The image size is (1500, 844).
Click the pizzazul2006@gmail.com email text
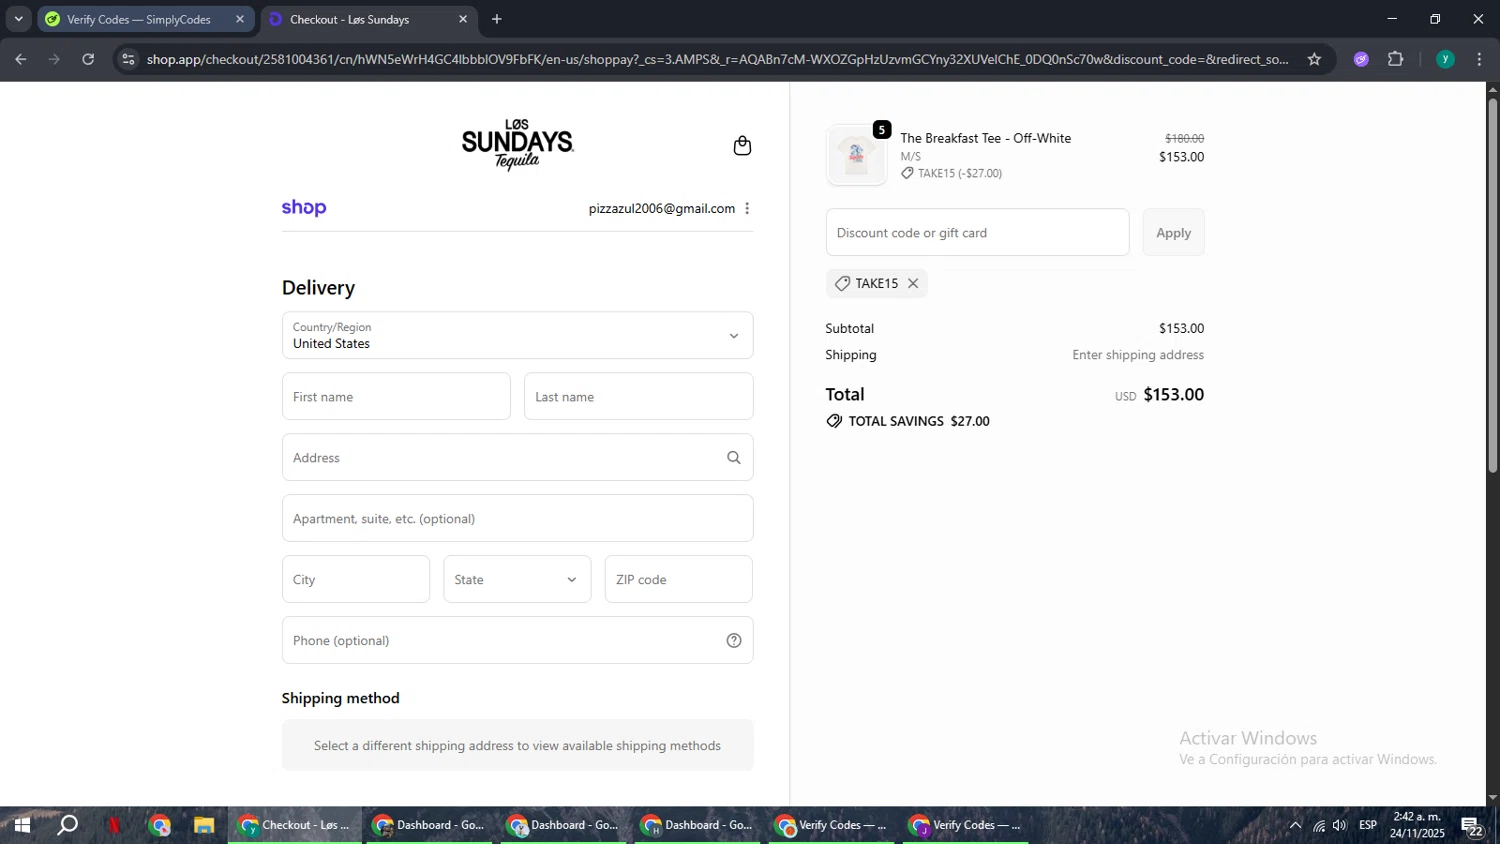point(662,208)
